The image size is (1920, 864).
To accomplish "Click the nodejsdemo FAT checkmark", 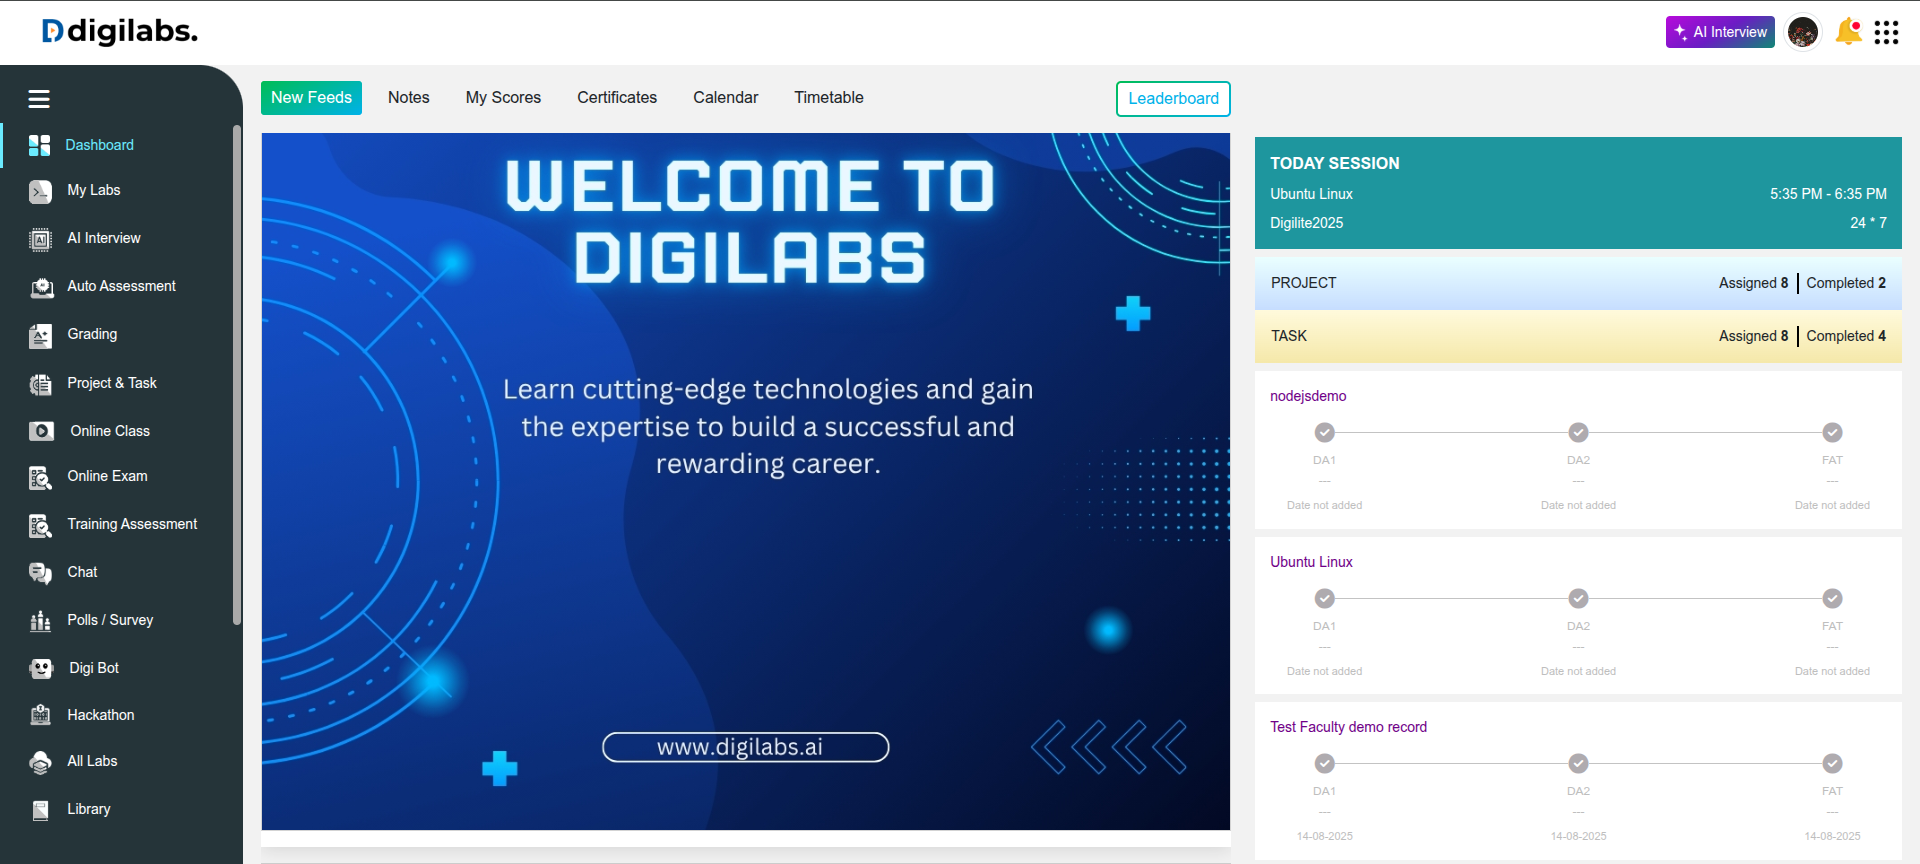I will click(1832, 432).
